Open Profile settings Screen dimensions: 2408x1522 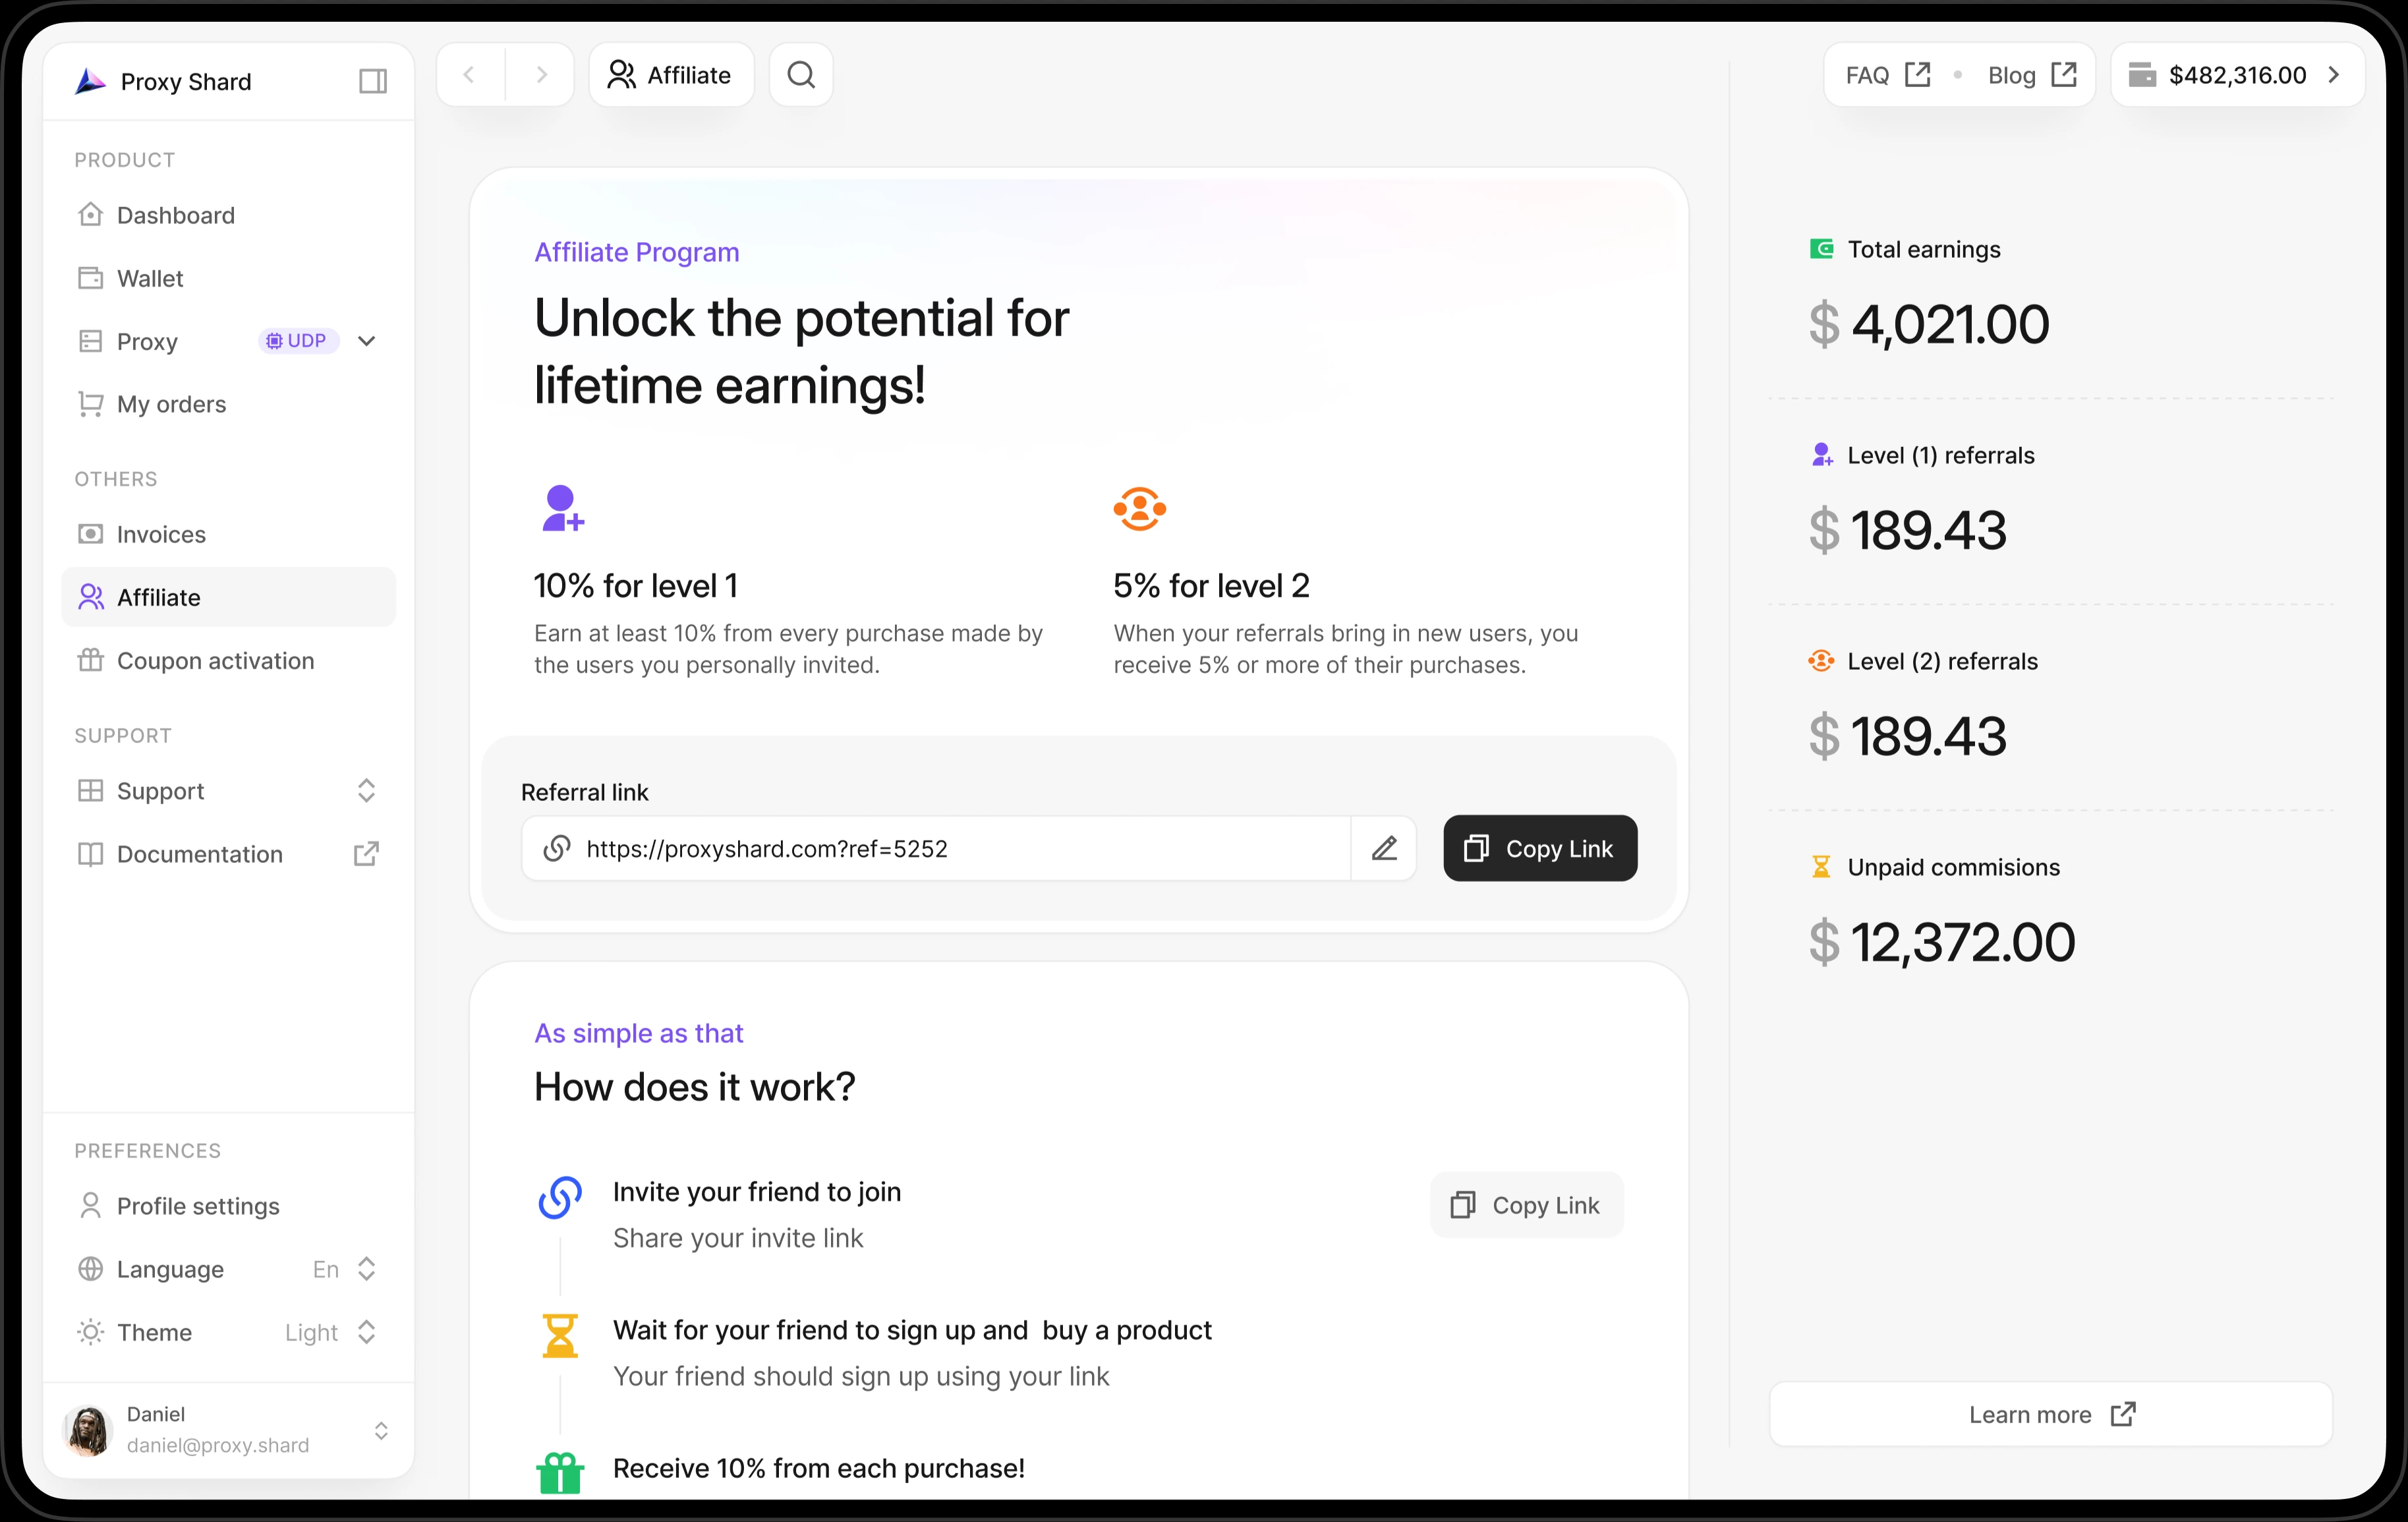coord(229,1206)
